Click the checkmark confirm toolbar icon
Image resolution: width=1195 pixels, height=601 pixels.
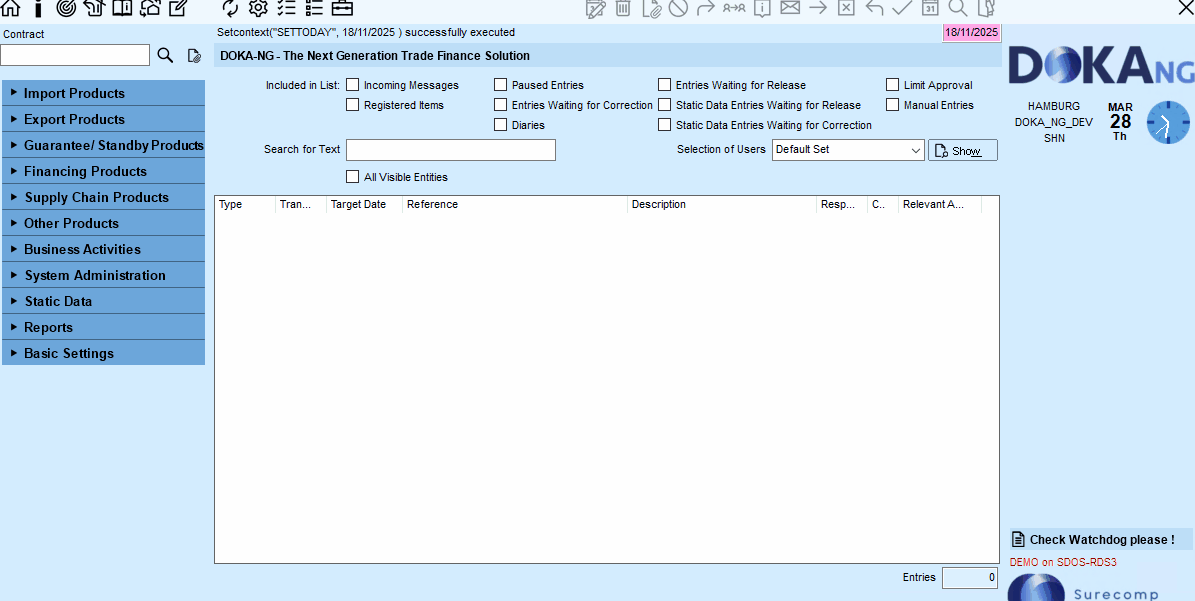pos(902,8)
